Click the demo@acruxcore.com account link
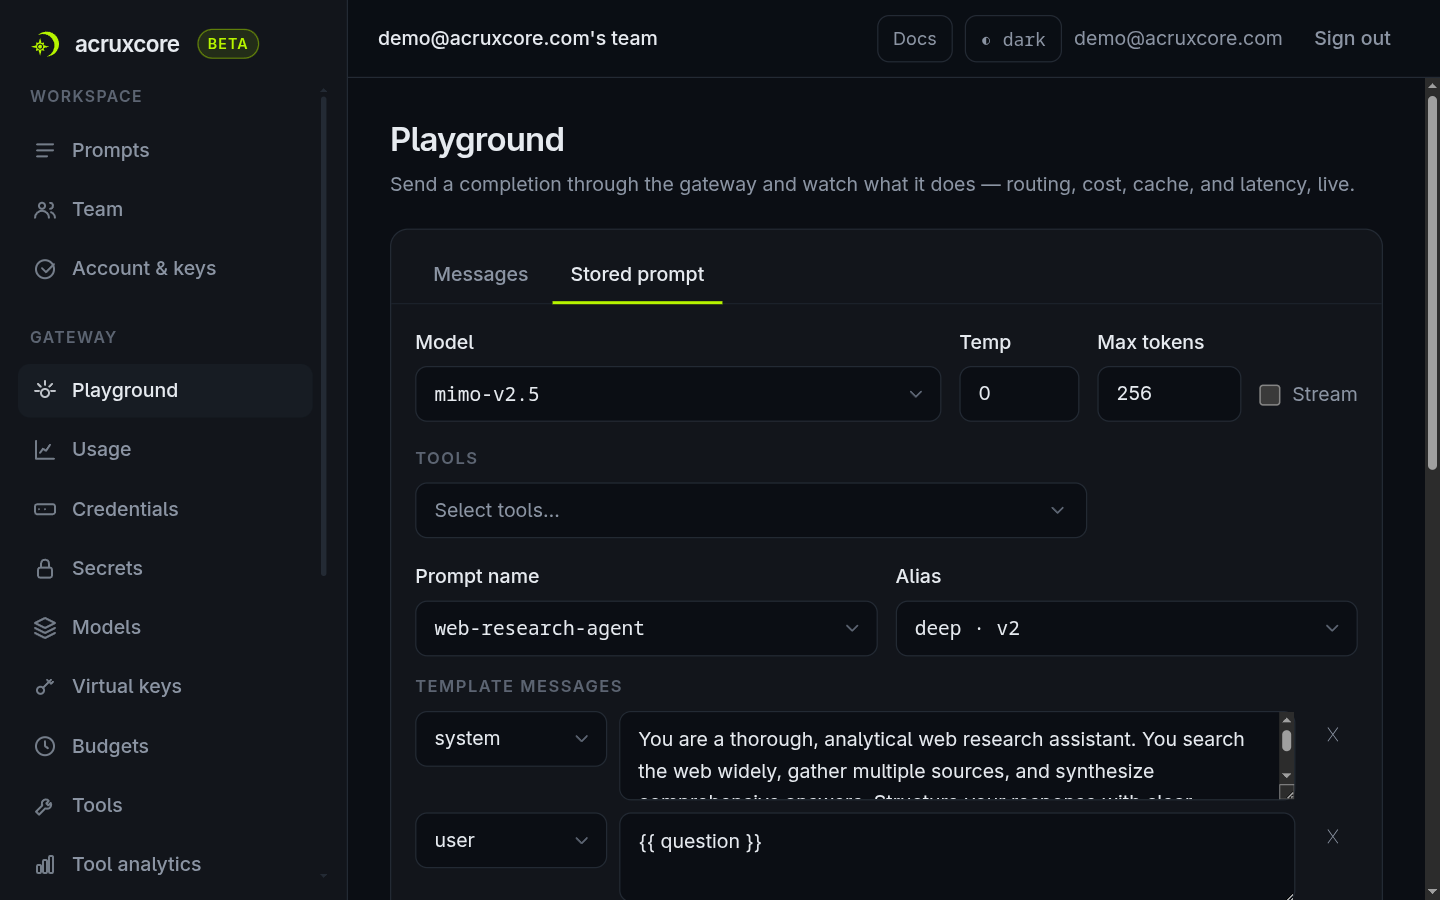The image size is (1440, 900). [1178, 38]
